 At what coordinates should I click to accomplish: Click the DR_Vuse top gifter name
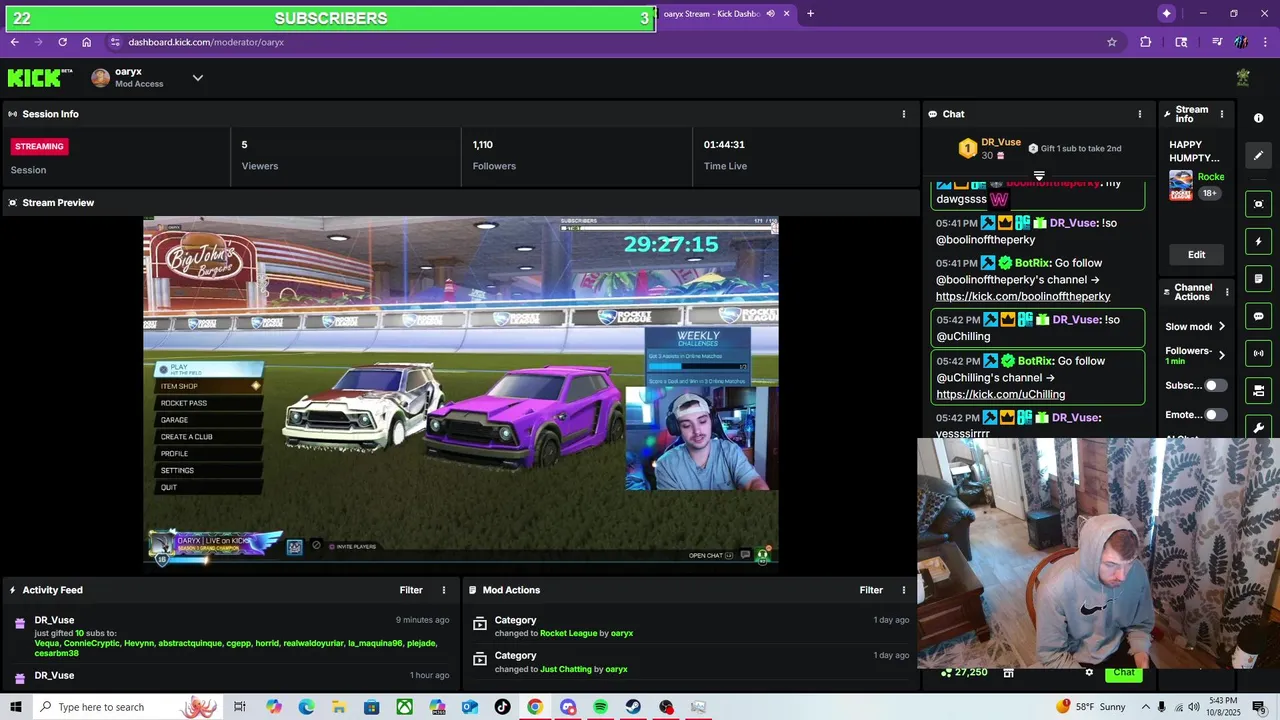click(x=1001, y=143)
